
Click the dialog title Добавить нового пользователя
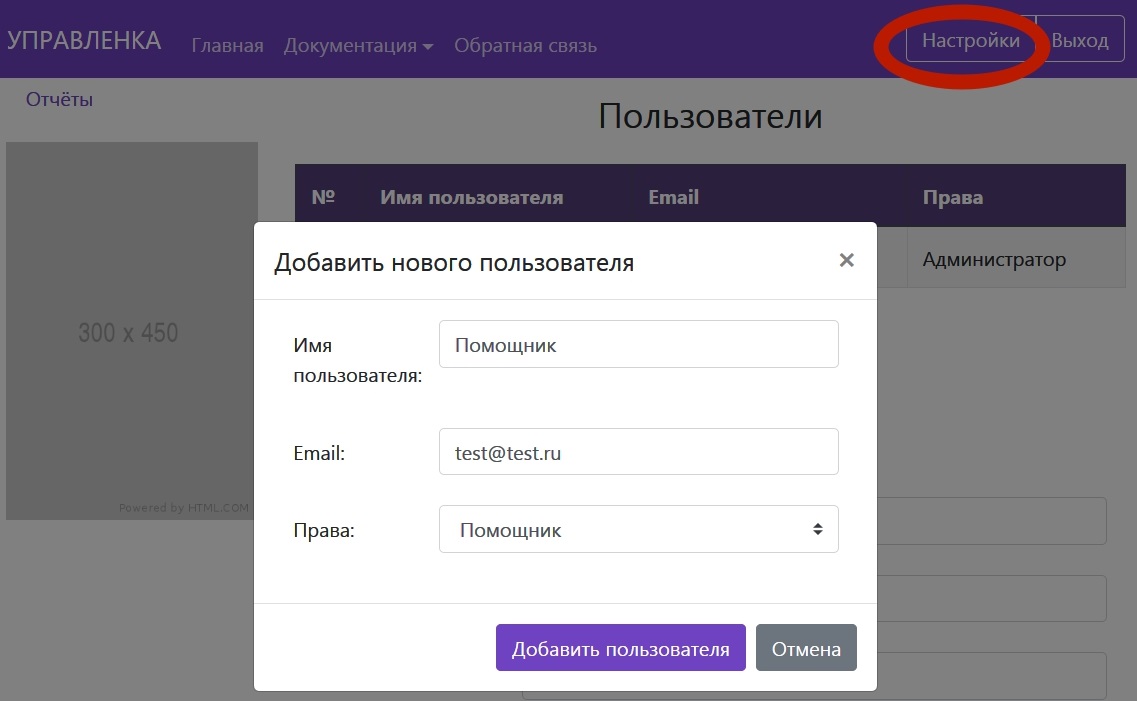(454, 263)
